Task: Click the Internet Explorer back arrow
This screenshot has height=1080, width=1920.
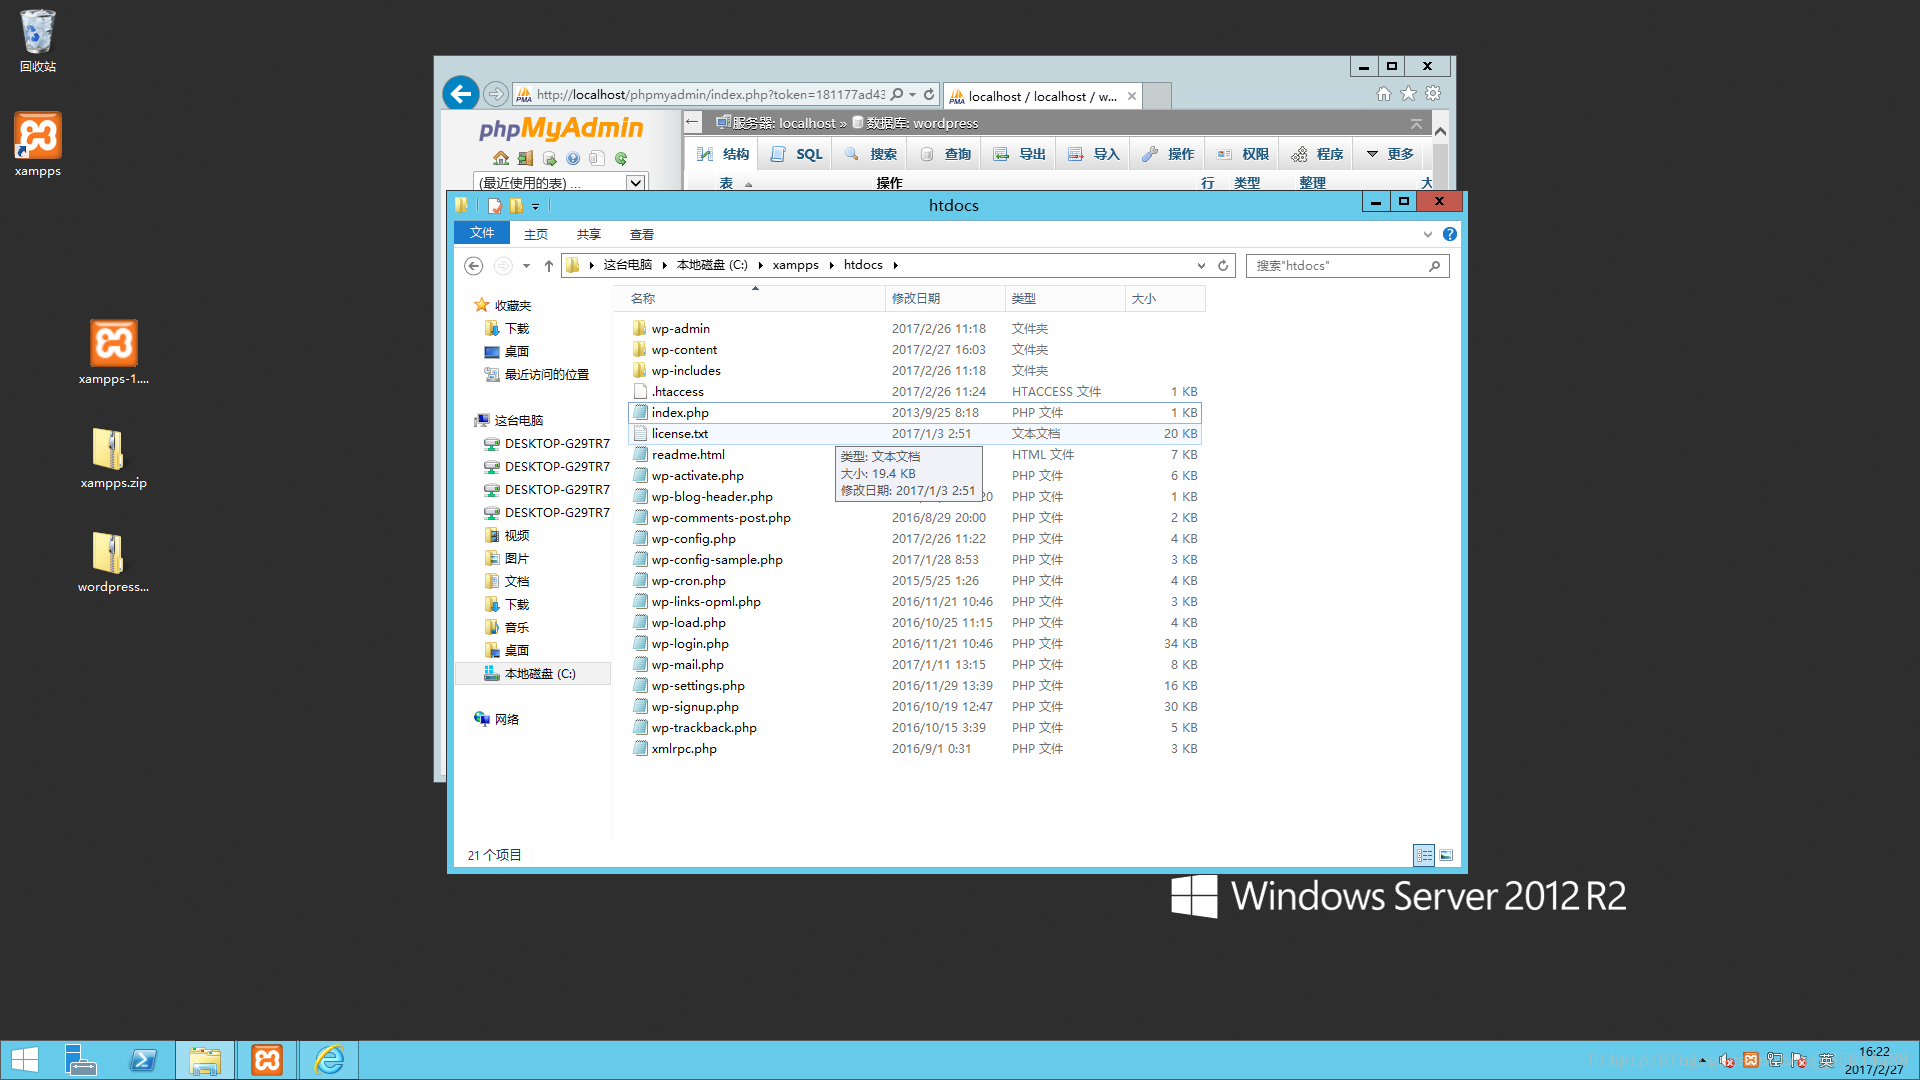Action: (460, 94)
